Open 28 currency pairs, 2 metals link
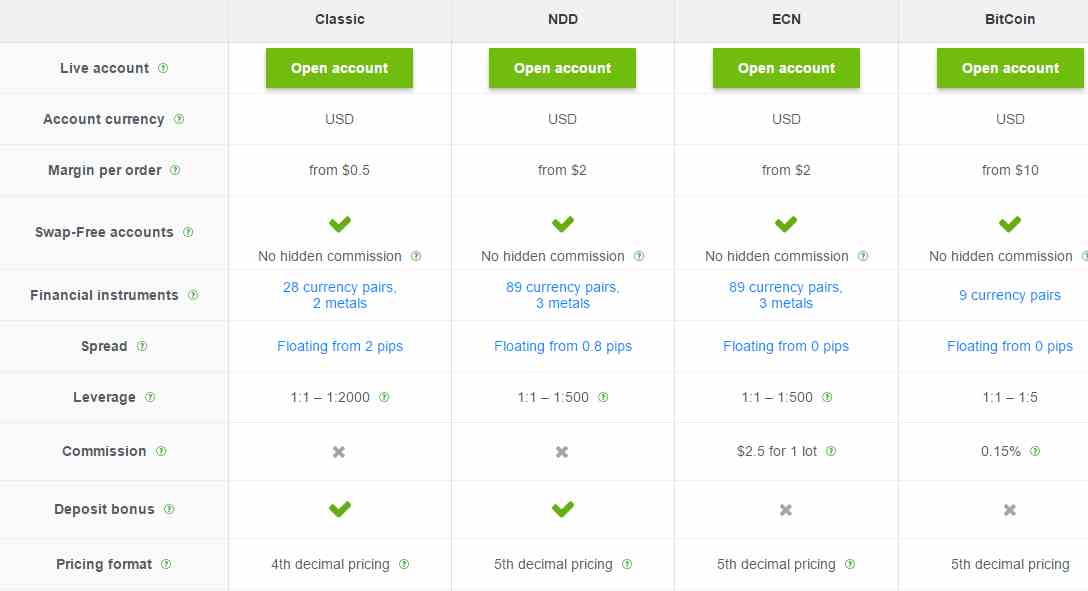This screenshot has width=1088, height=591. pos(339,295)
